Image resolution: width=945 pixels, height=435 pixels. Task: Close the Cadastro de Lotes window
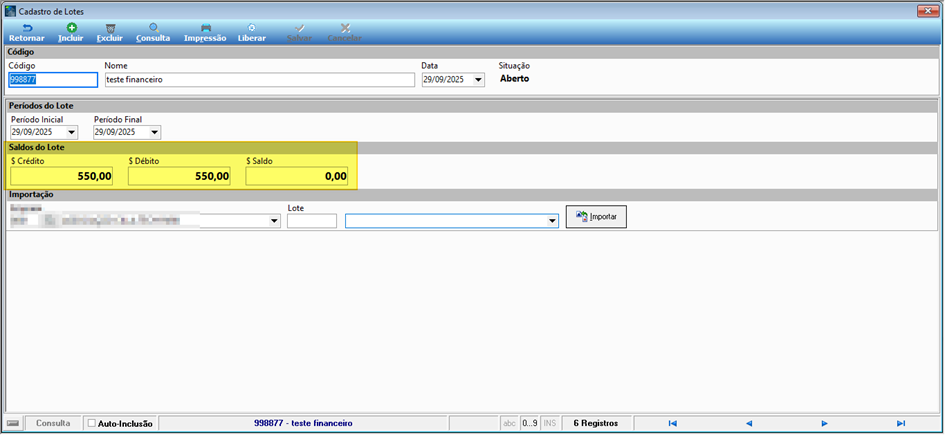926,11
